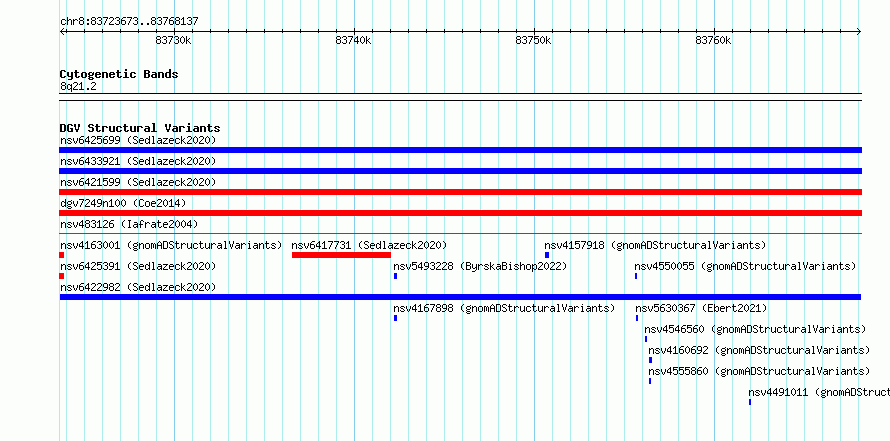This screenshot has height=441, width=890.
Task: Click the small red marker under nsv4163001
Action: tap(62, 255)
